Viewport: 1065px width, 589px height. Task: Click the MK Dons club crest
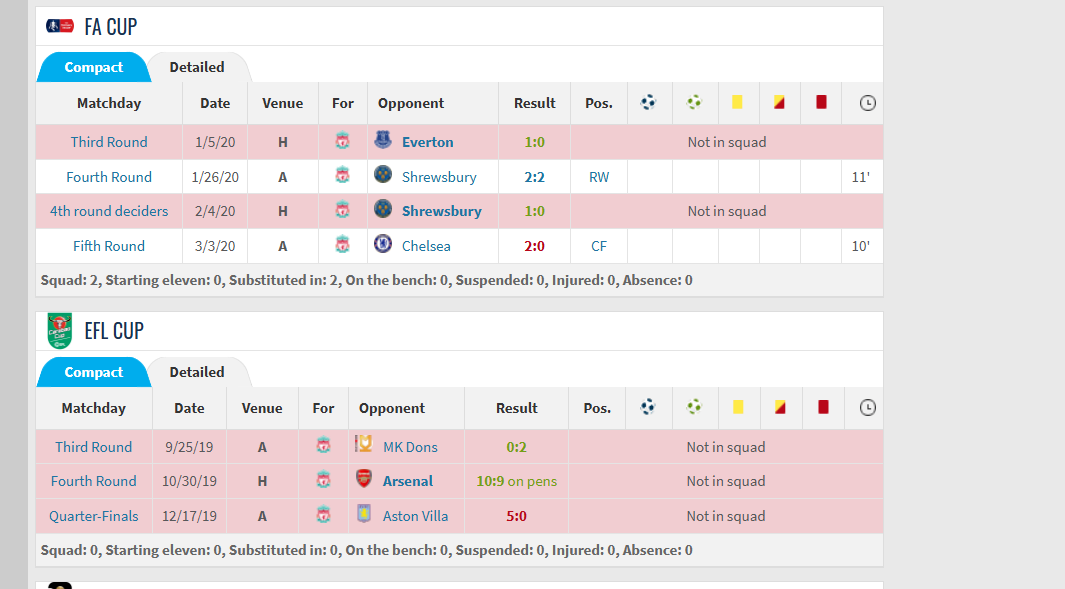coord(364,444)
